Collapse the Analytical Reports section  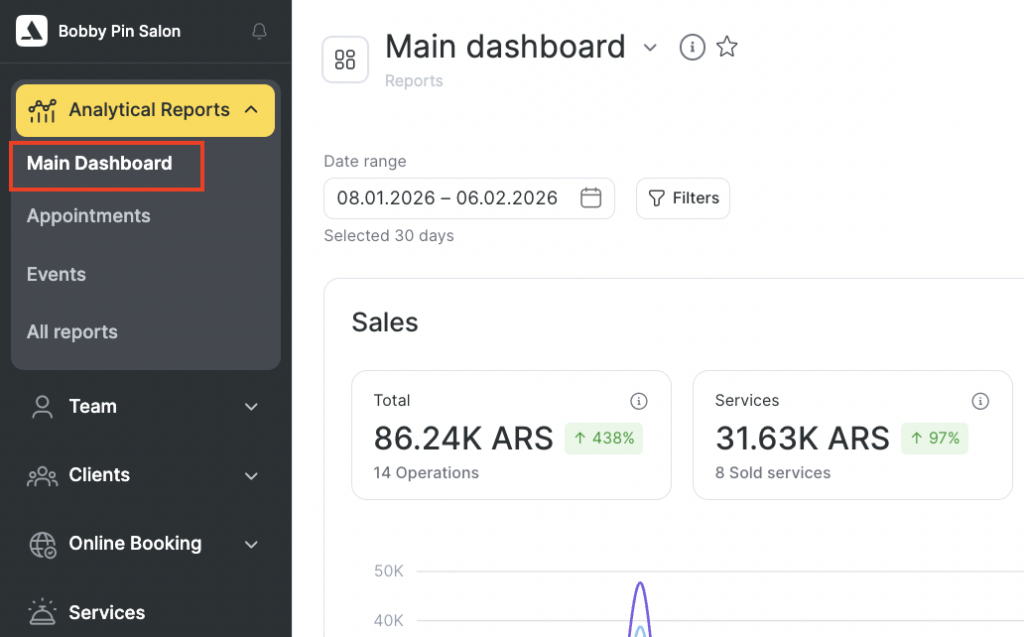tap(251, 110)
